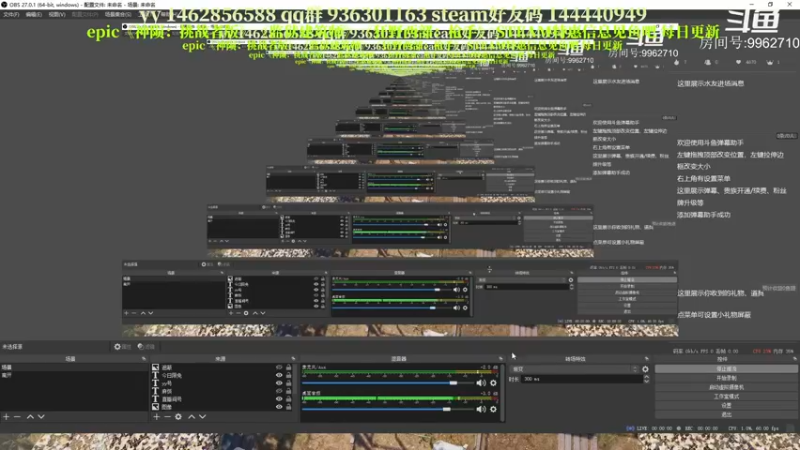Toggle visibility of 今日限免 source
Image resolution: width=800 pixels, height=450 pixels.
pos(279,375)
